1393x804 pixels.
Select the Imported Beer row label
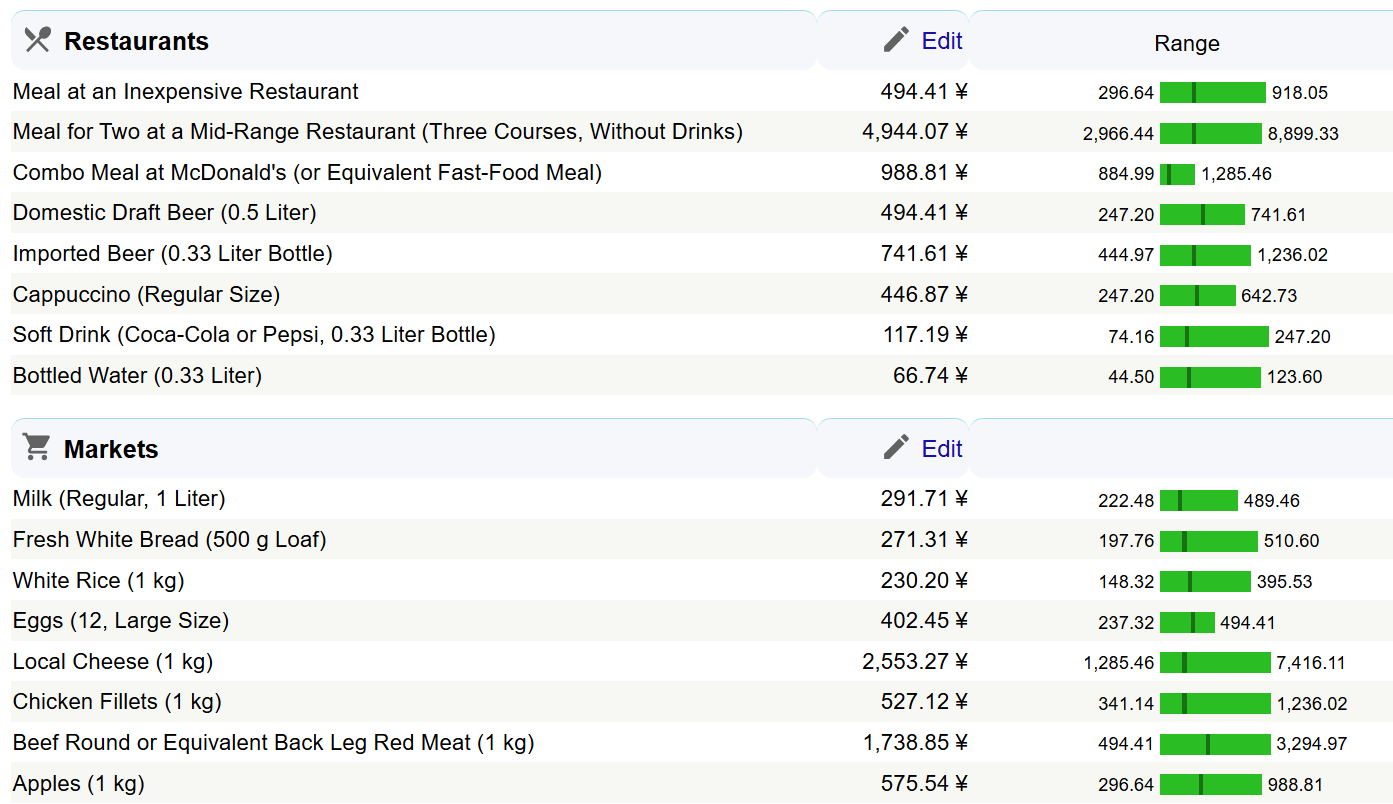[x=172, y=254]
